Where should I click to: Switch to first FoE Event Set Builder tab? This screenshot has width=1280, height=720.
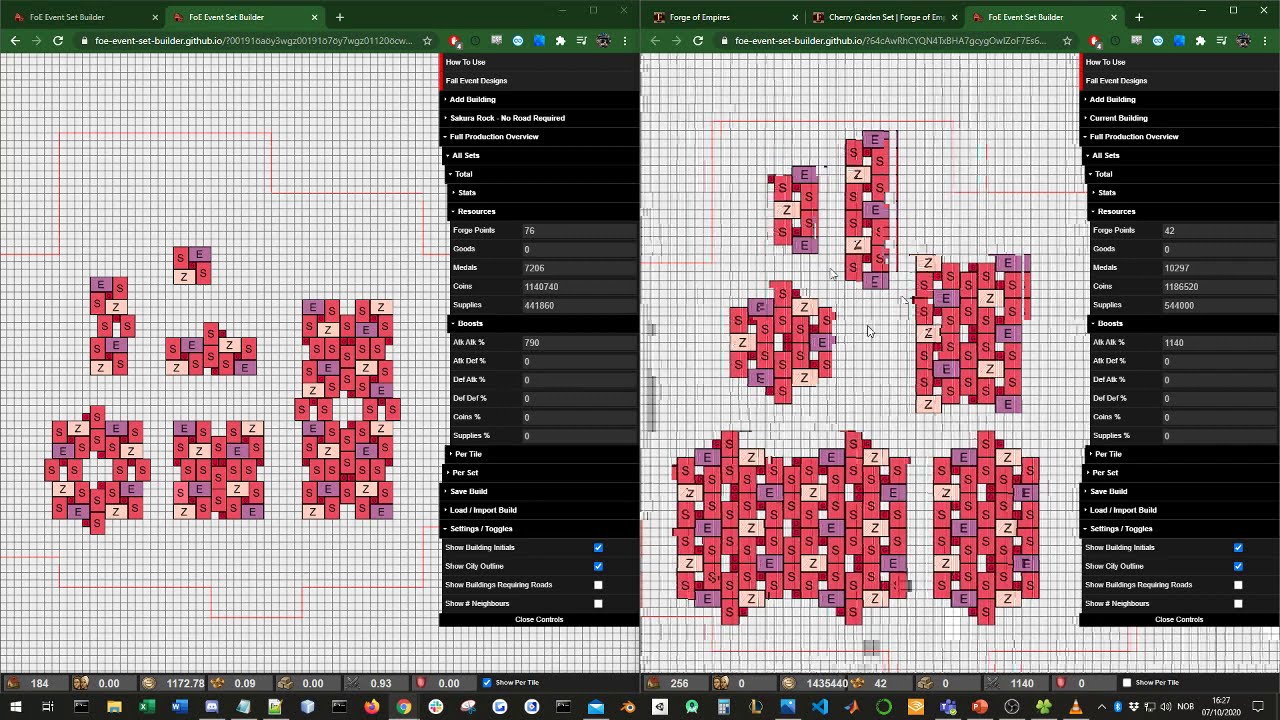[85, 17]
